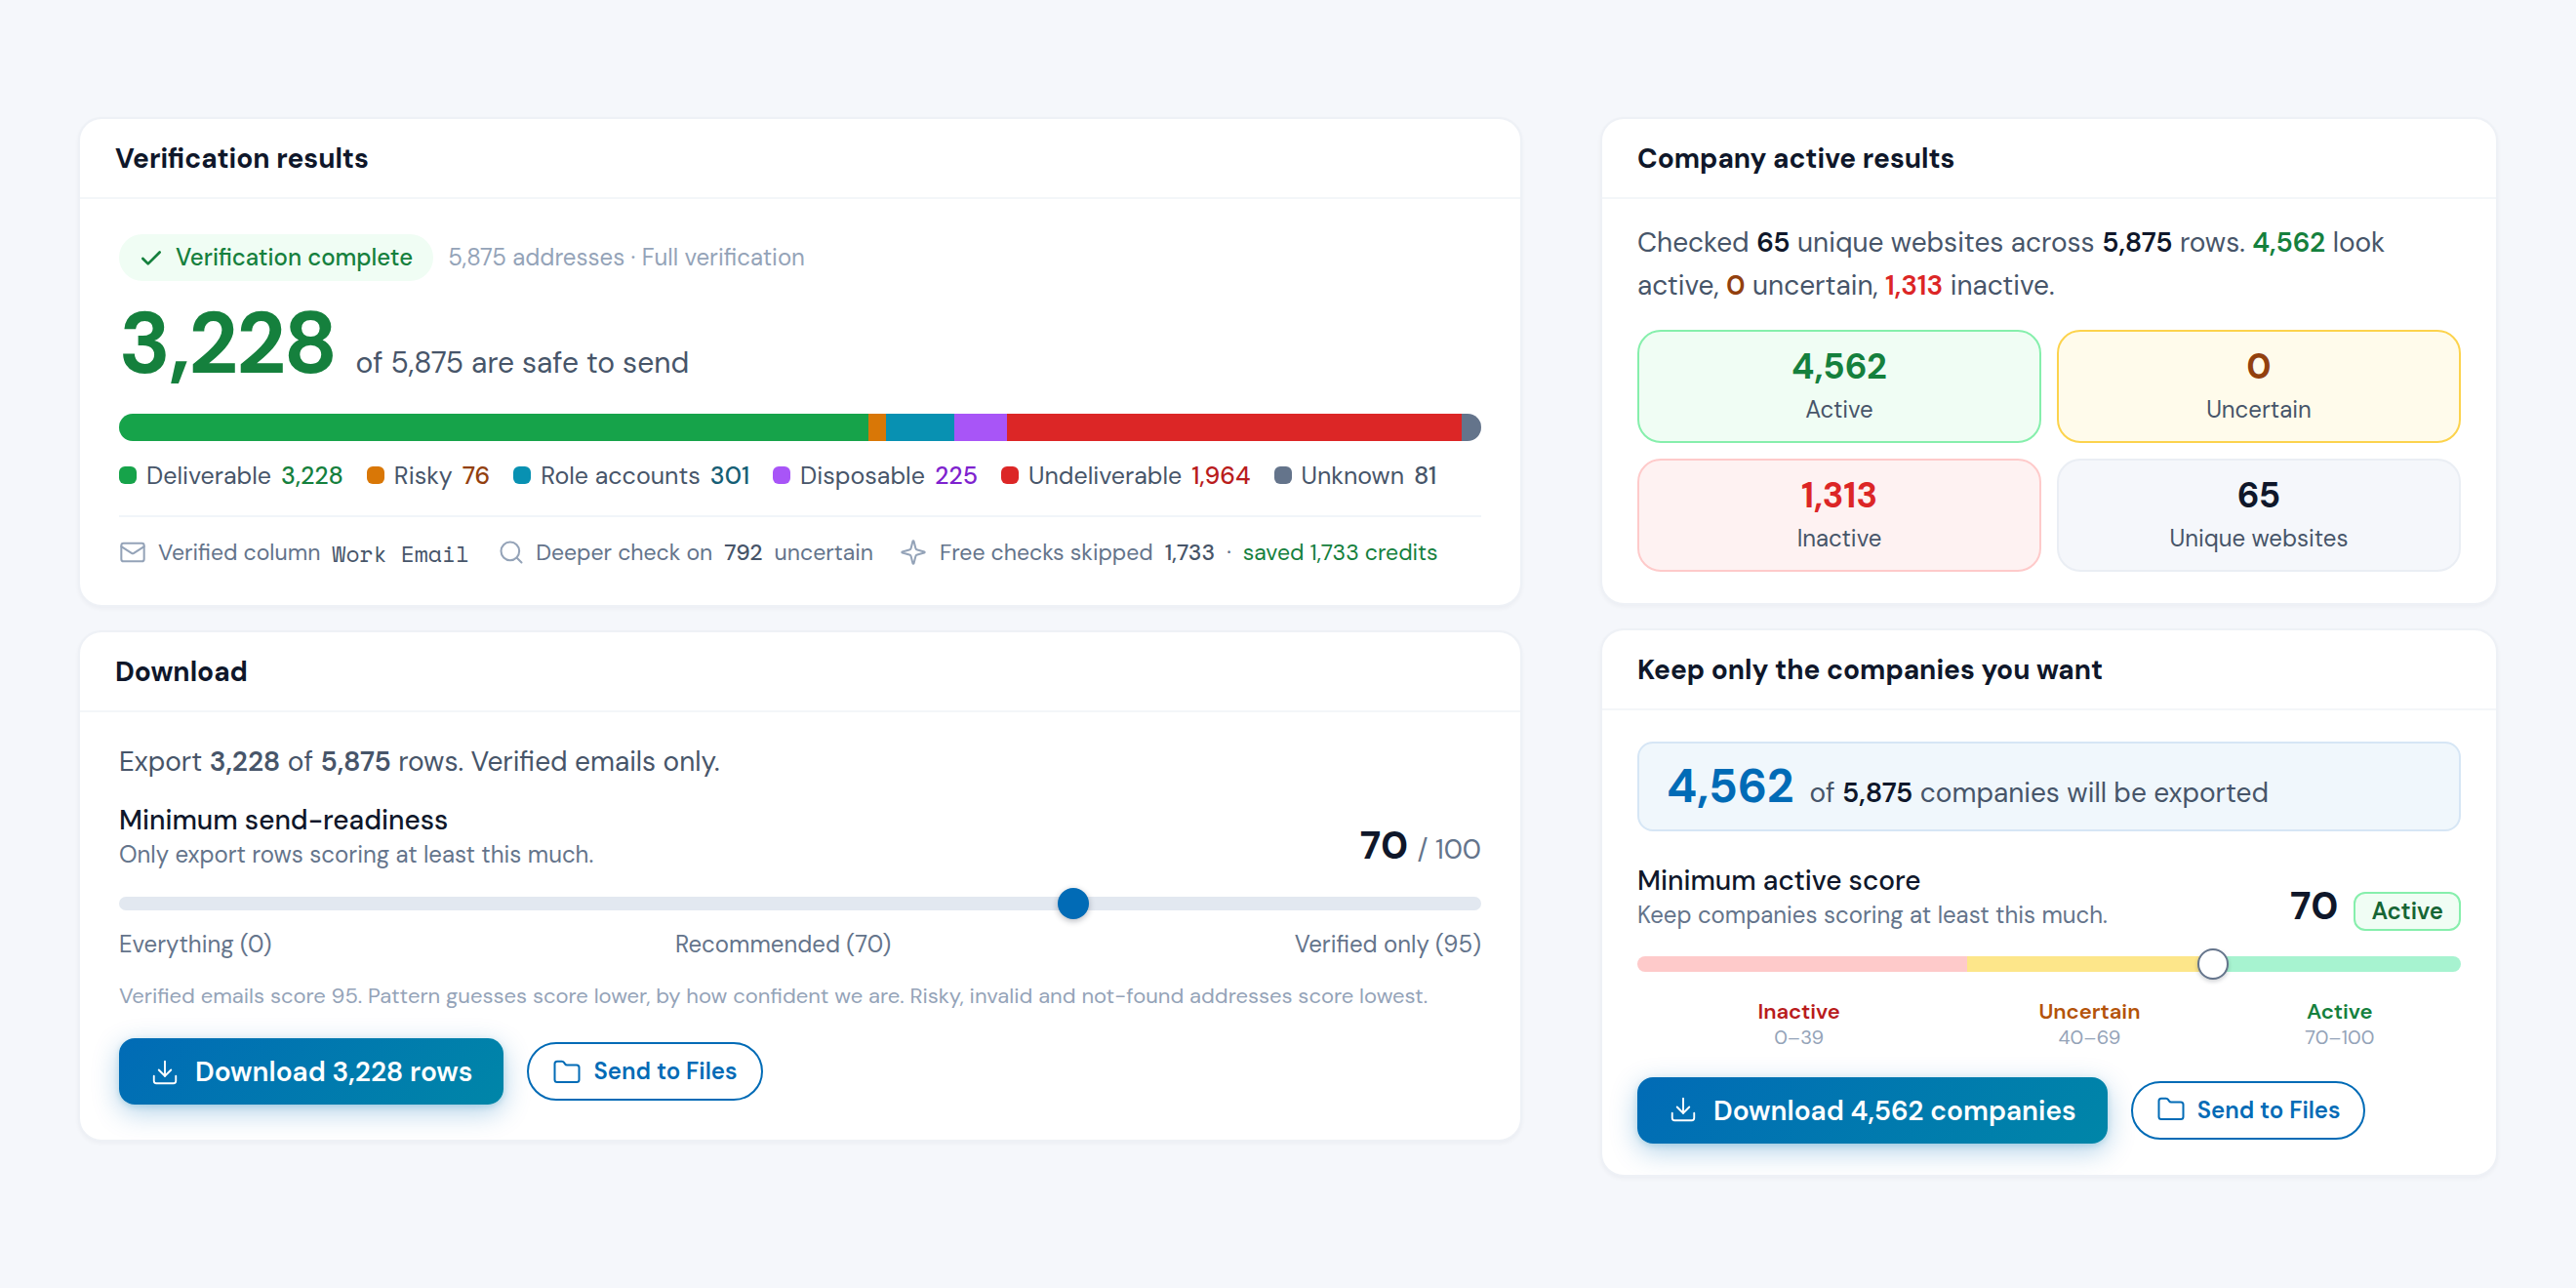Click the green Active score badge
Viewport: 2576px width, 1288px height.
(x=2406, y=911)
